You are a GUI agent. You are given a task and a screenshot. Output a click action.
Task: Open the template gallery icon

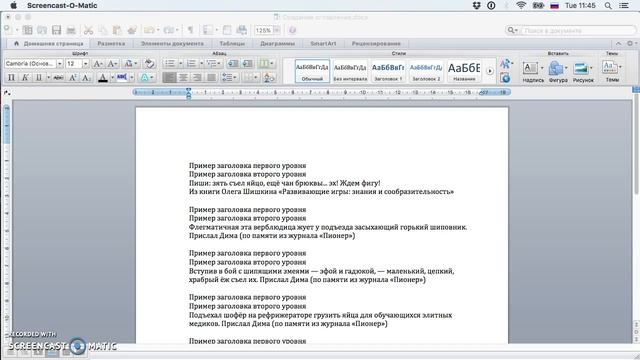click(x=27, y=30)
